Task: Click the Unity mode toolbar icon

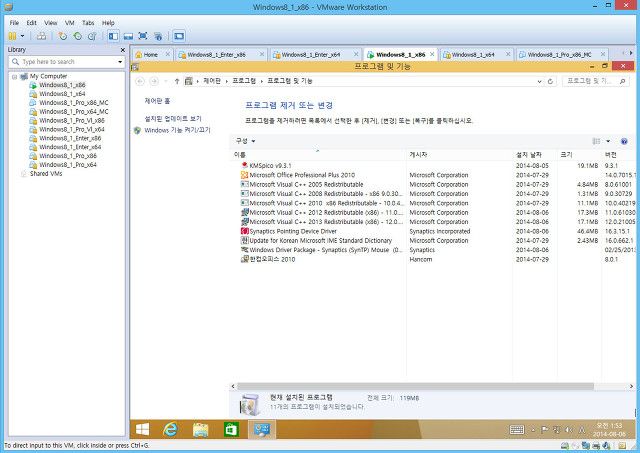Action: point(158,36)
